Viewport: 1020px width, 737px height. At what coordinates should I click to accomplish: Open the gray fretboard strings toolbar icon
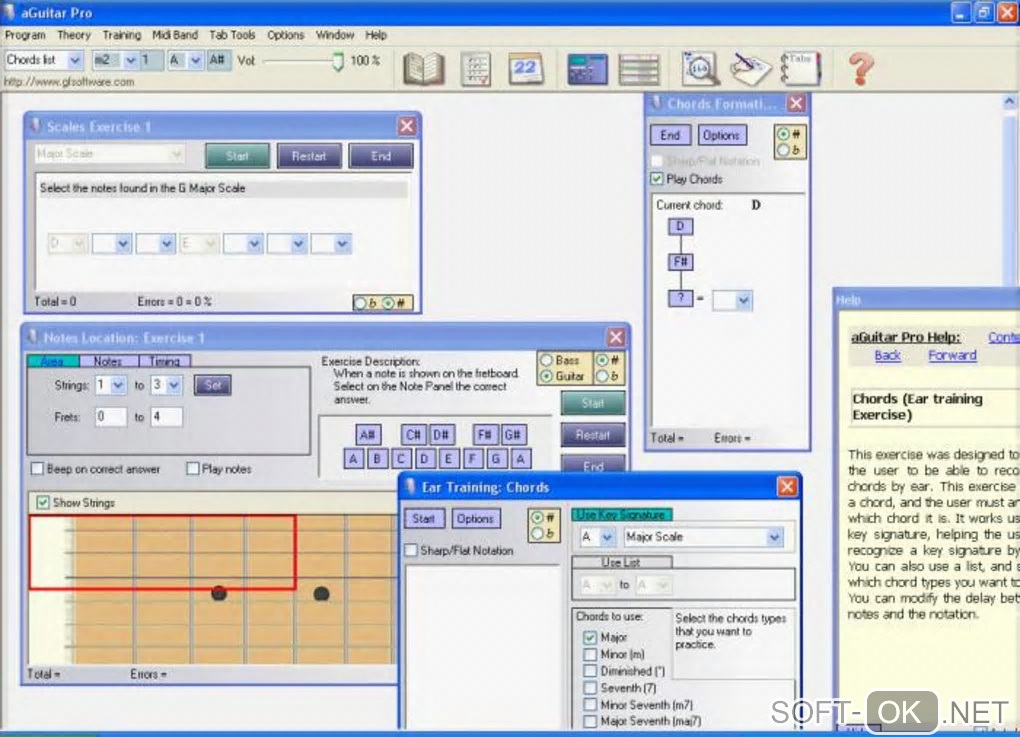[x=639, y=70]
